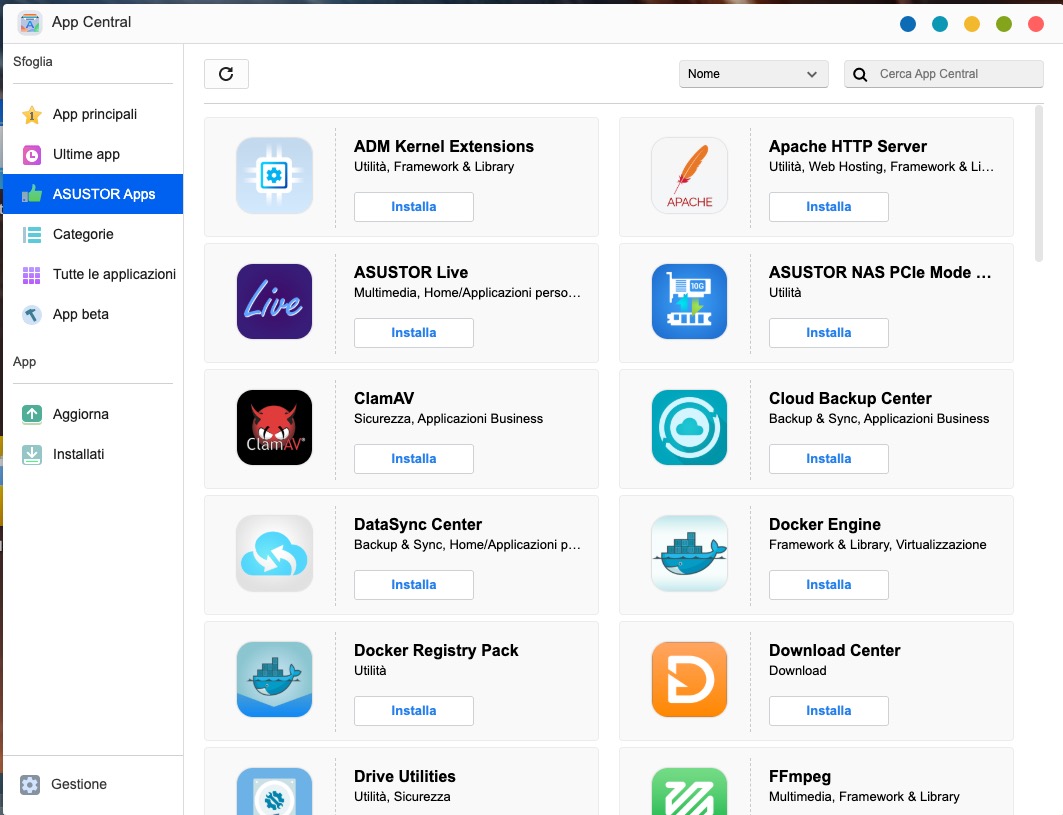Install DataSync Center
The height and width of the screenshot is (815, 1063).
[x=414, y=585]
